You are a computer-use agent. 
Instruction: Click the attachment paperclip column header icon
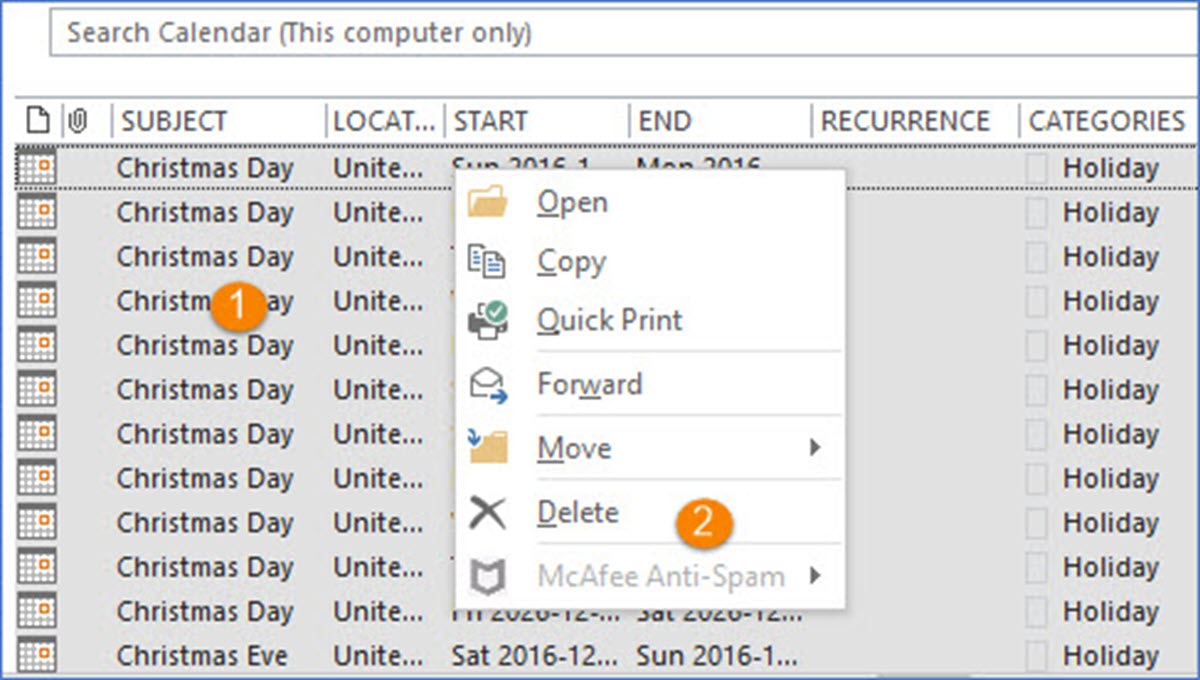pyautogui.click(x=78, y=121)
